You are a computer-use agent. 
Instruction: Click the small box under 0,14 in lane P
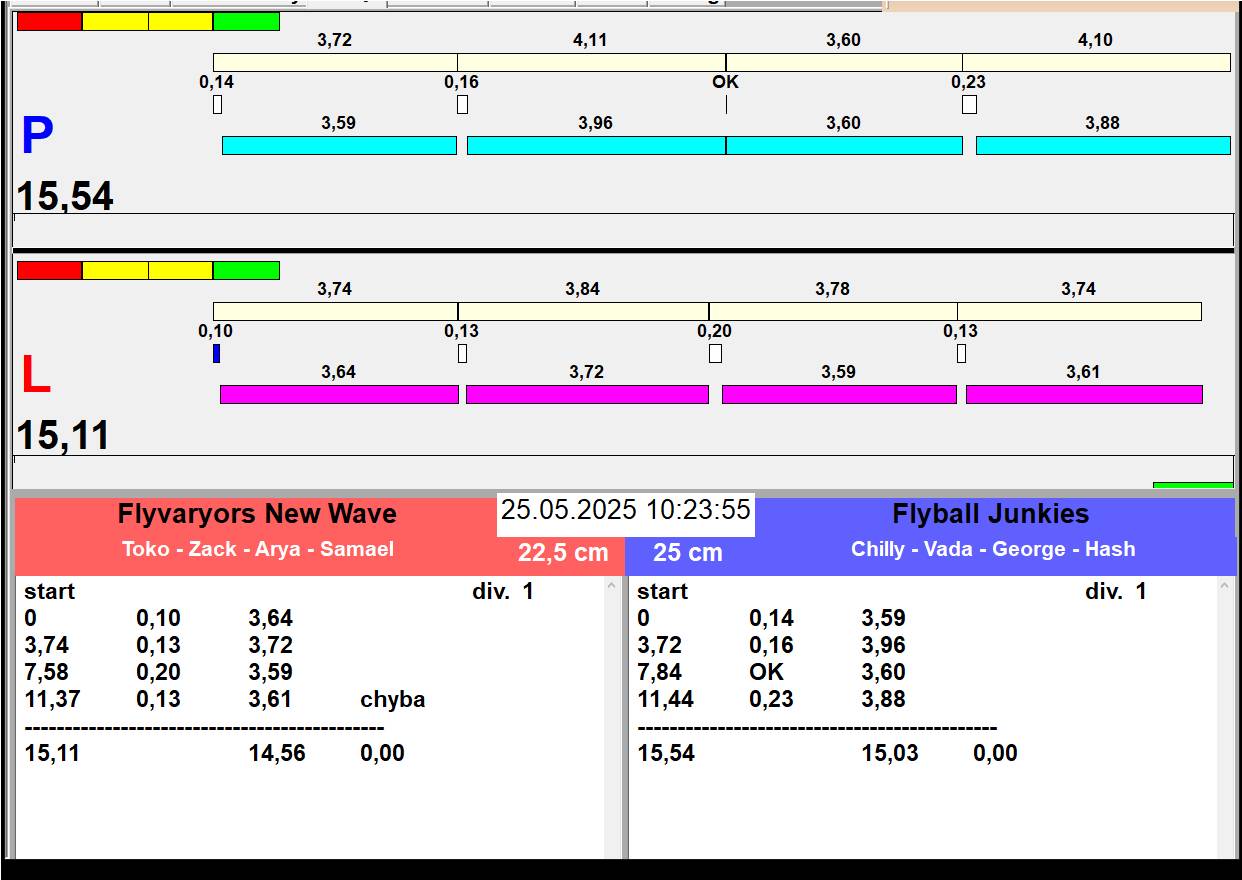pyautogui.click(x=218, y=104)
